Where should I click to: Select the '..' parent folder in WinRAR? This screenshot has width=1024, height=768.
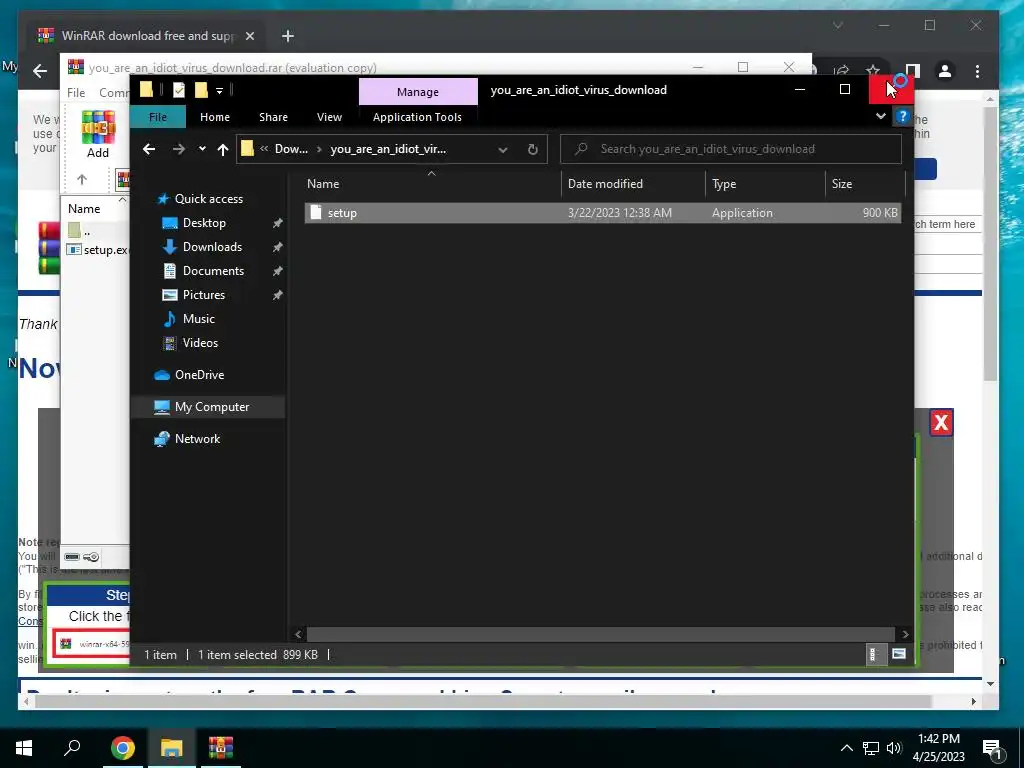pyautogui.click(x=80, y=231)
